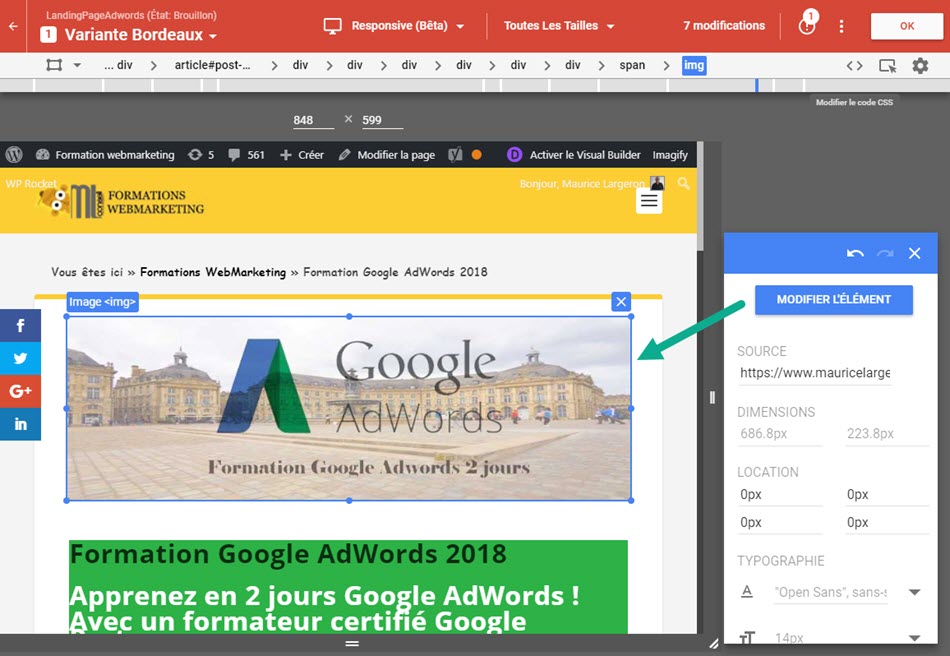Share on Google+ via sidebar icon
Viewport: 950px width, 656px height.
(21, 391)
